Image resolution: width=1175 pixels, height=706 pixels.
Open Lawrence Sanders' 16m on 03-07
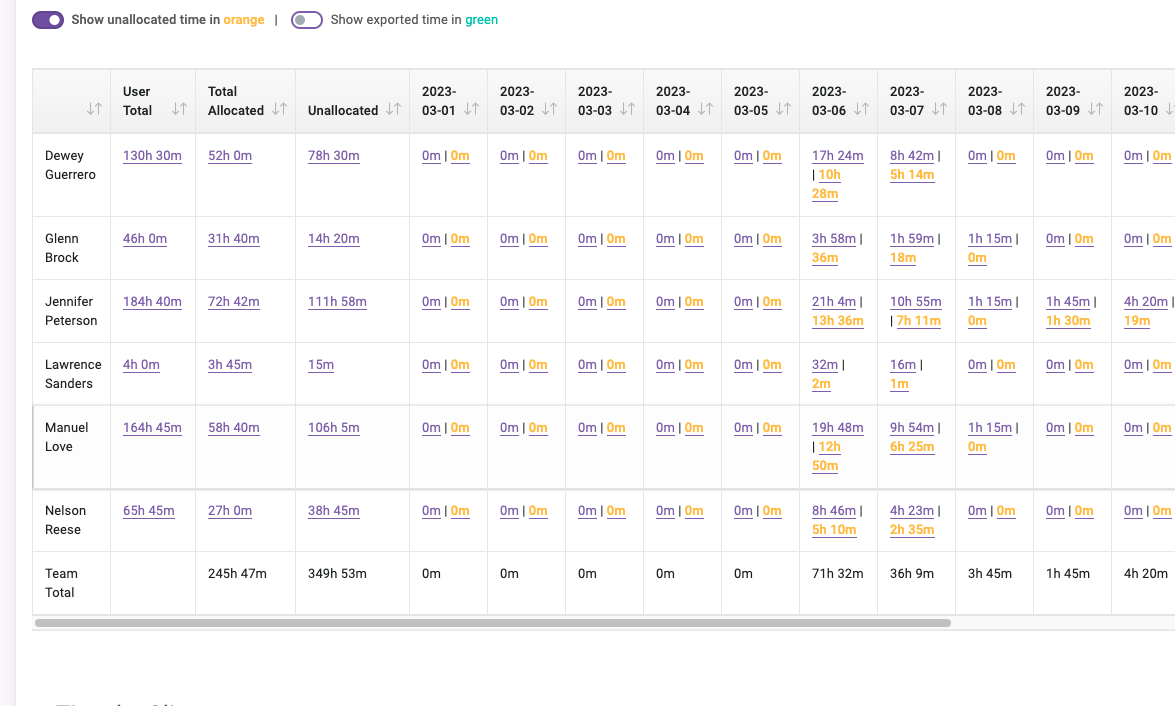[903, 365]
